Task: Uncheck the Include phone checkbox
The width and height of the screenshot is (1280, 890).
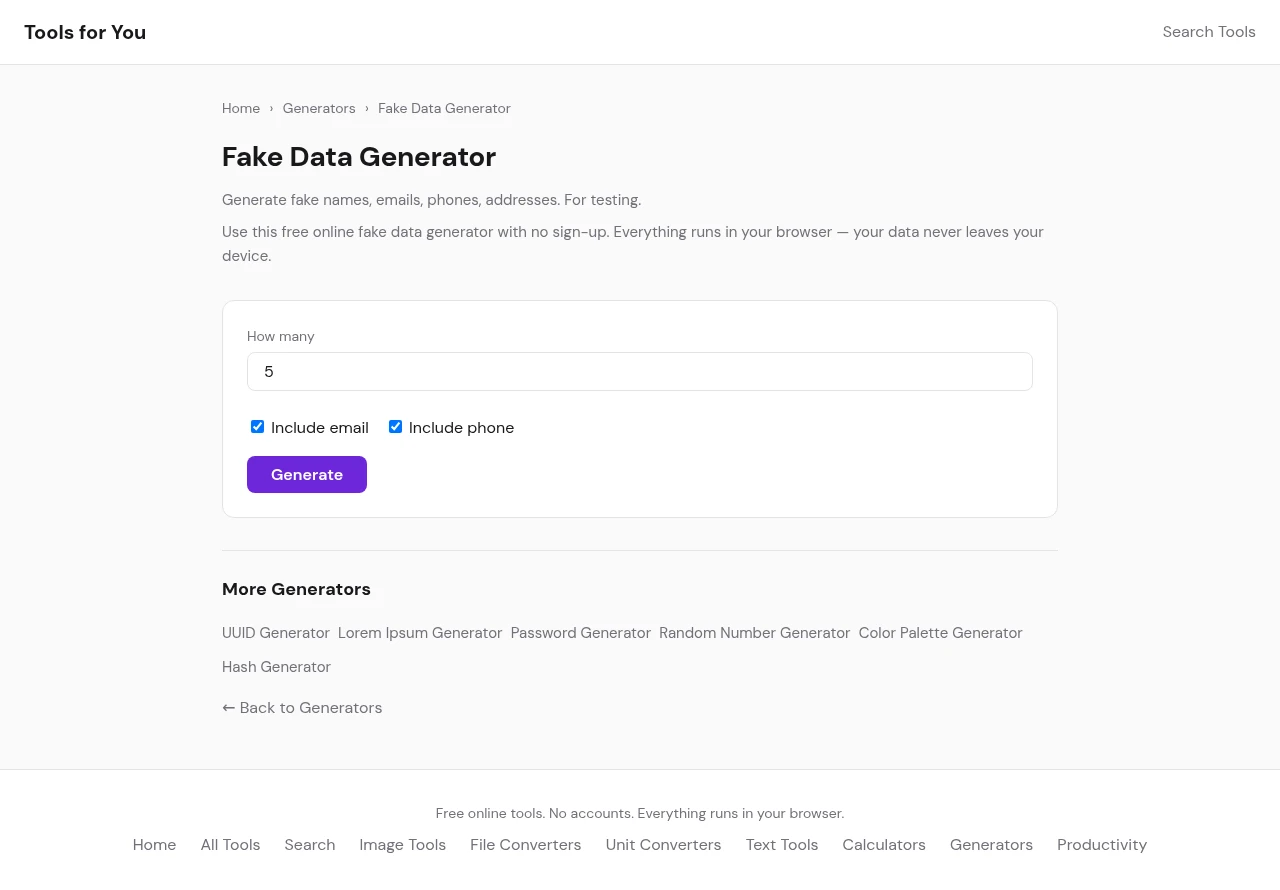Action: 396,427
